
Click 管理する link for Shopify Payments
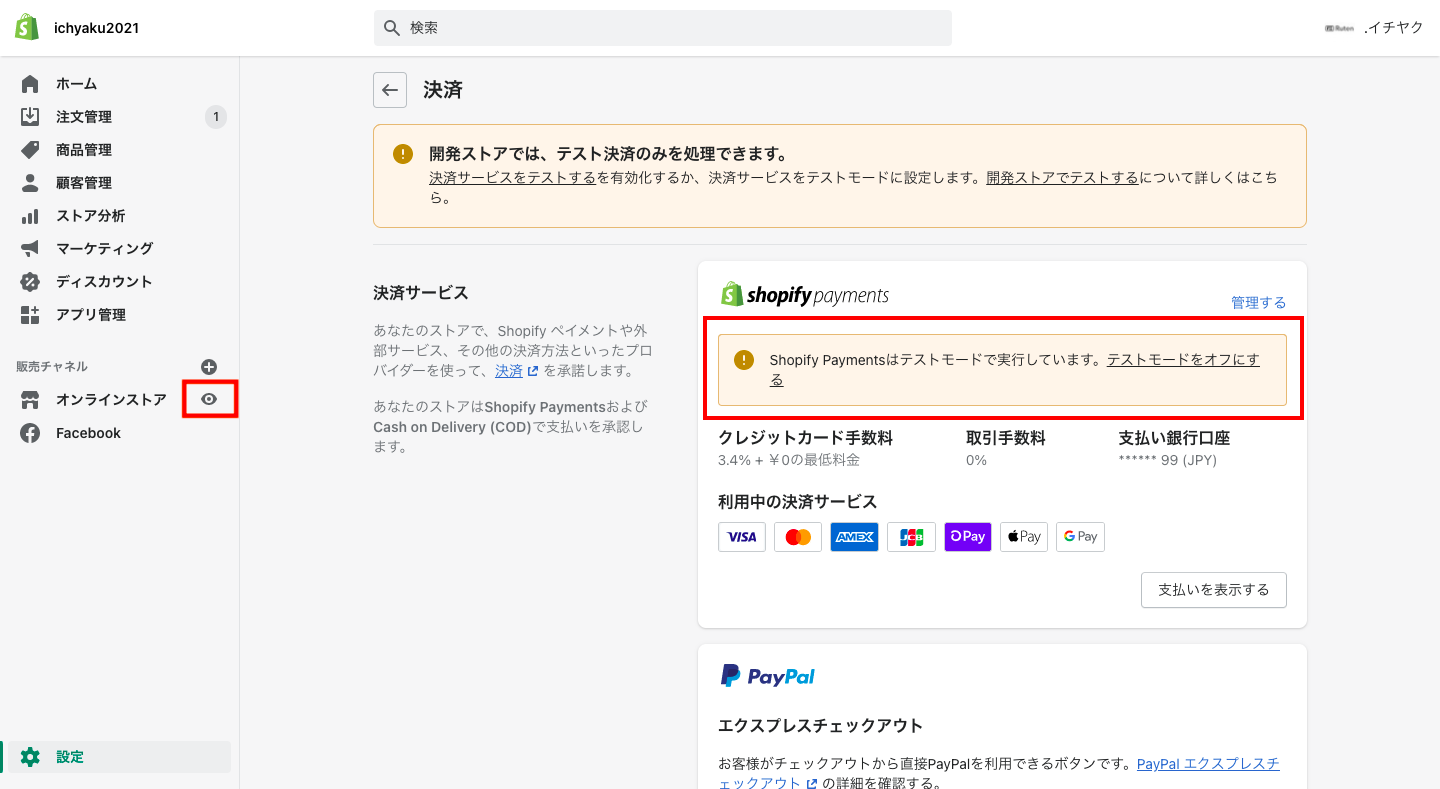(1258, 302)
